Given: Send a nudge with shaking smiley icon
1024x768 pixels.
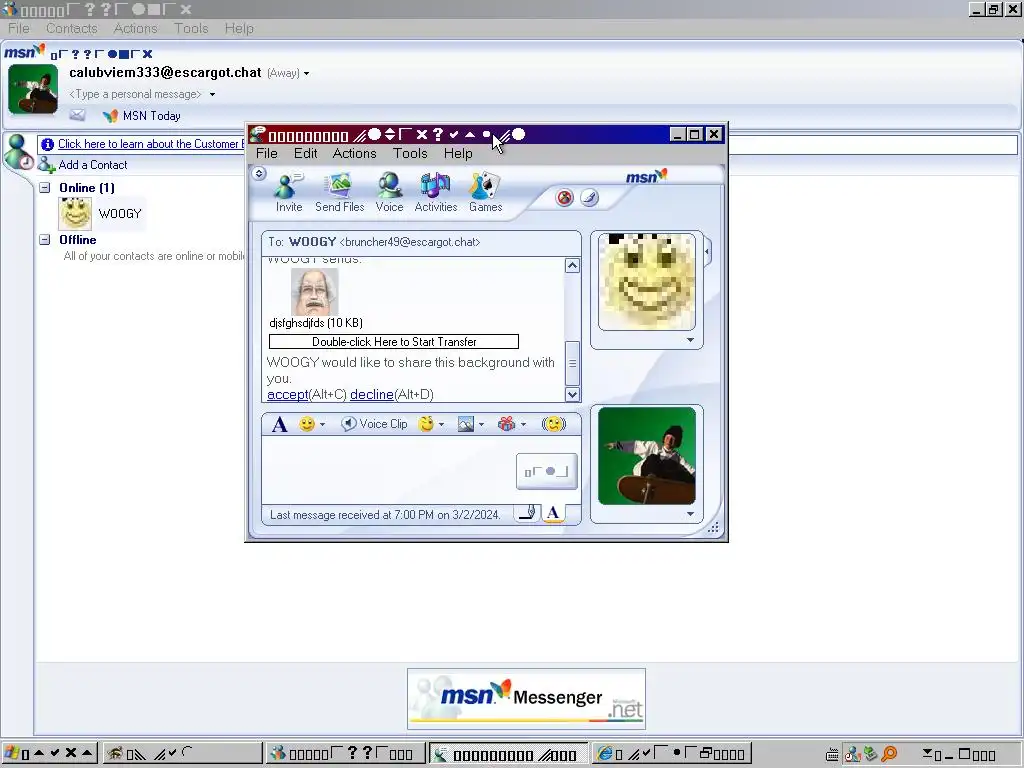Looking at the screenshot, I should 554,424.
